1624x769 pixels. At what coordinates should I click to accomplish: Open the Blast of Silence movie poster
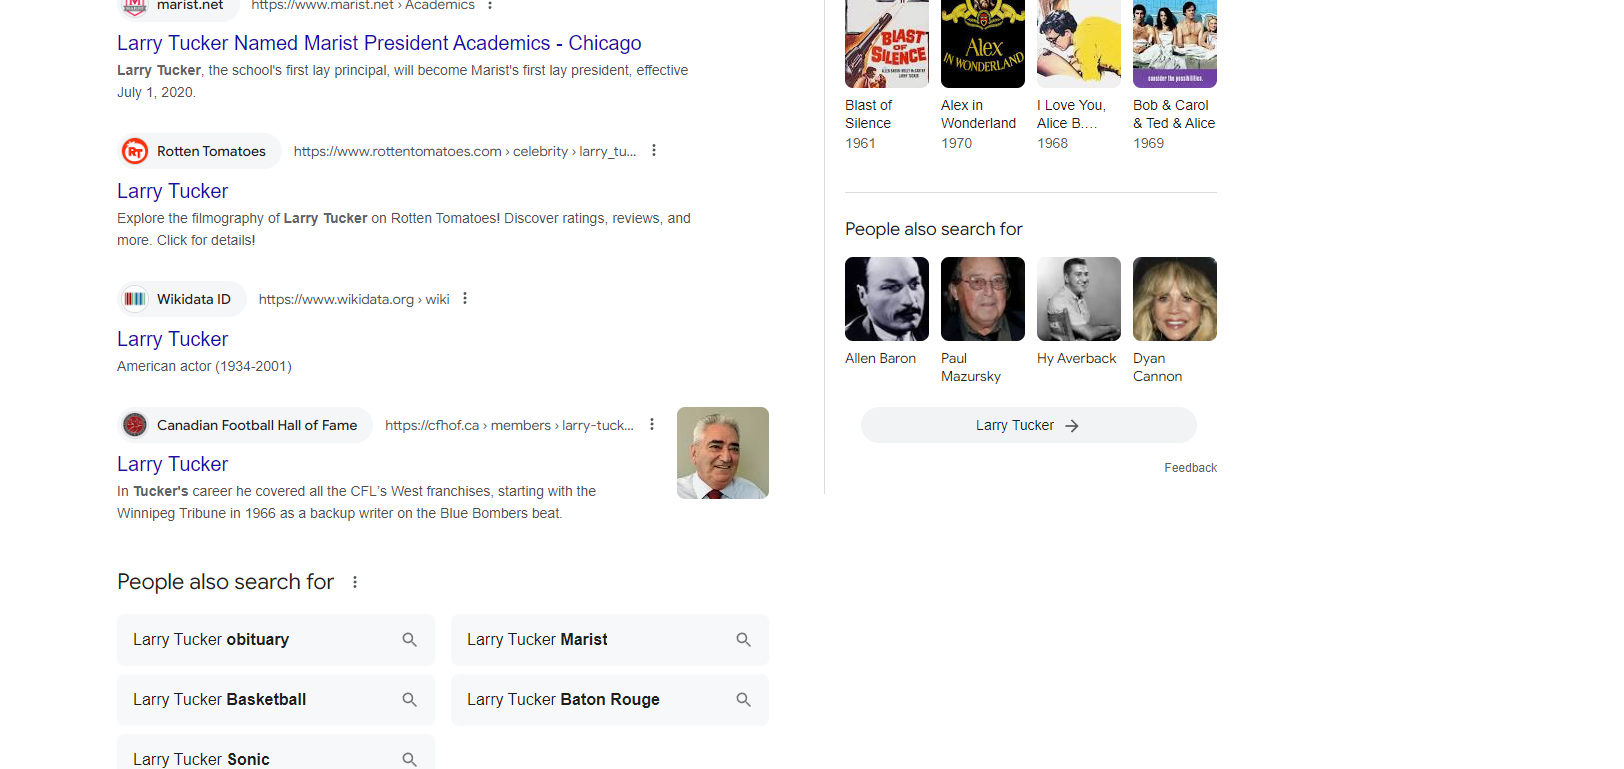pos(886,44)
